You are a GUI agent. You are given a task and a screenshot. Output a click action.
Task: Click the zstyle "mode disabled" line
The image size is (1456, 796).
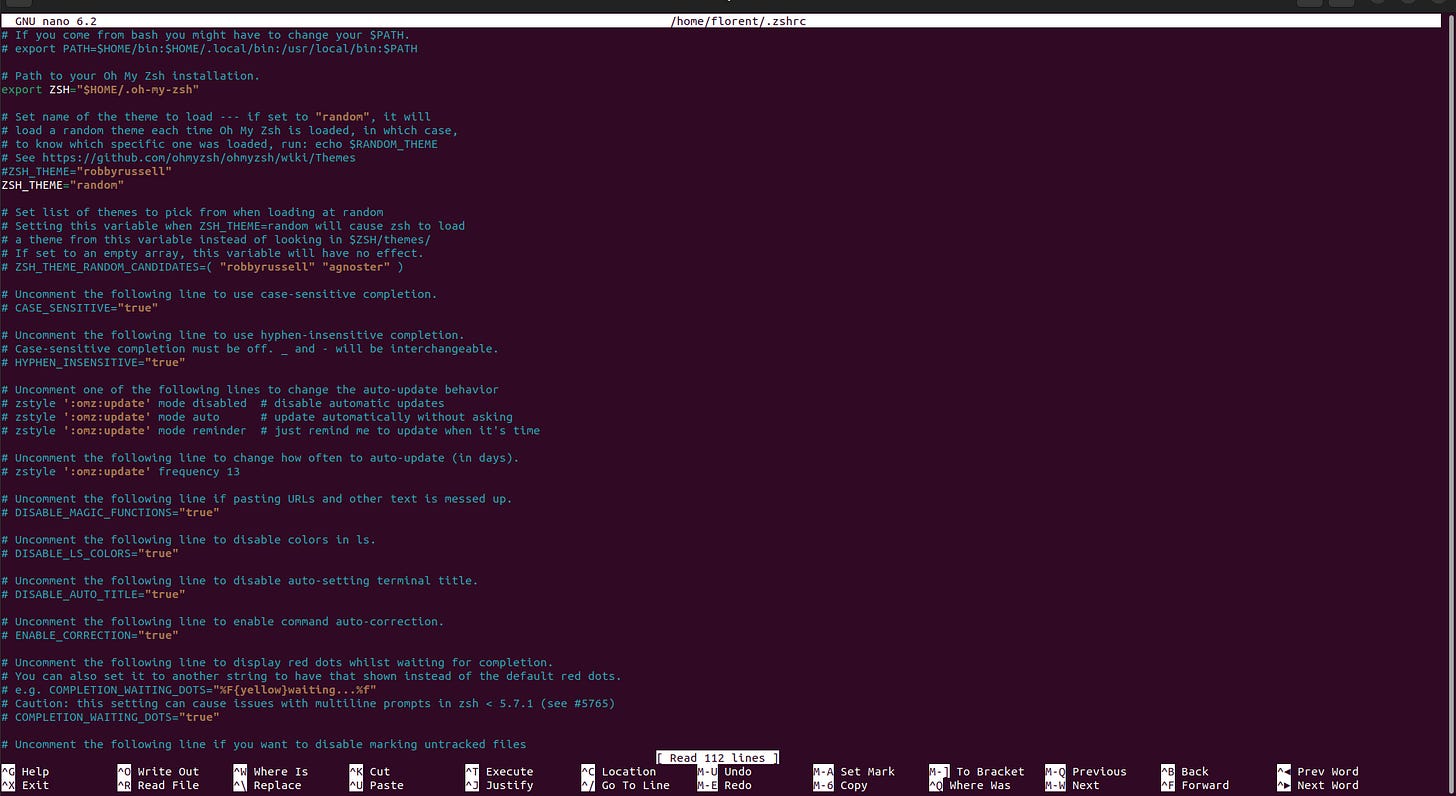coord(223,403)
